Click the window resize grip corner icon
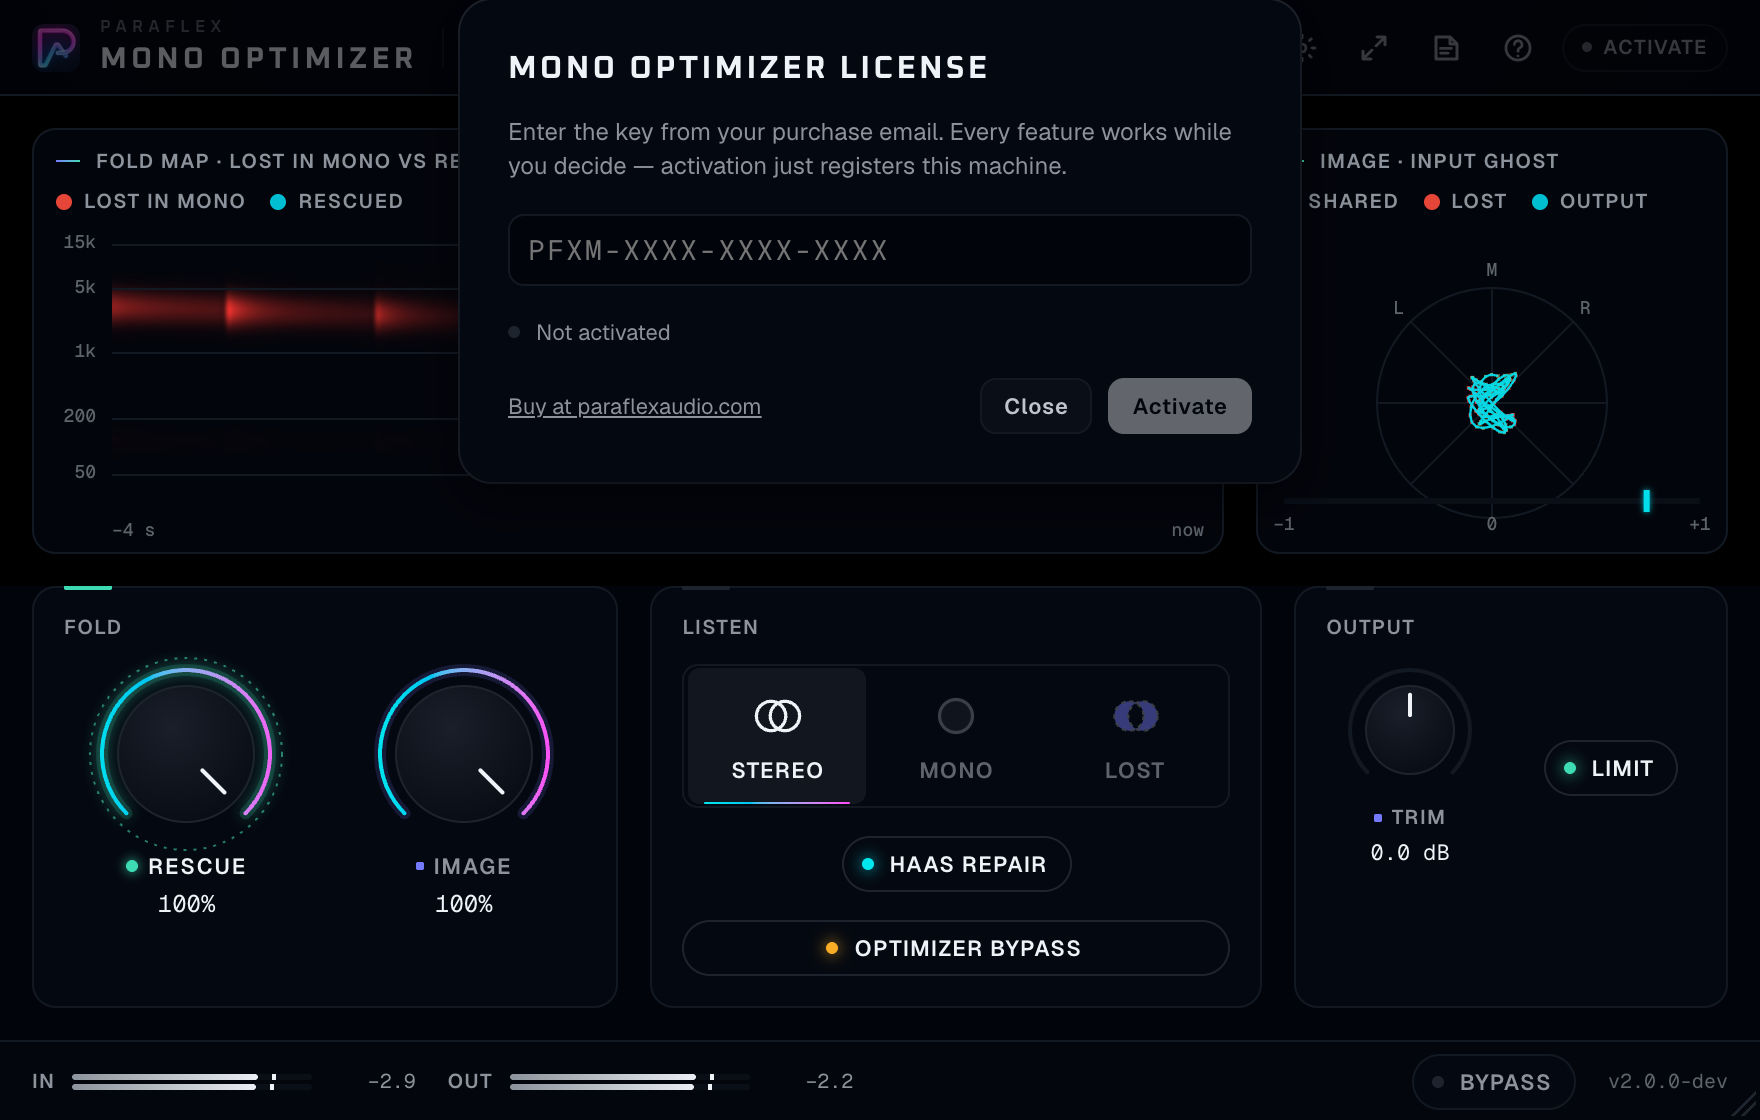1760x1120 pixels. click(1743, 1105)
